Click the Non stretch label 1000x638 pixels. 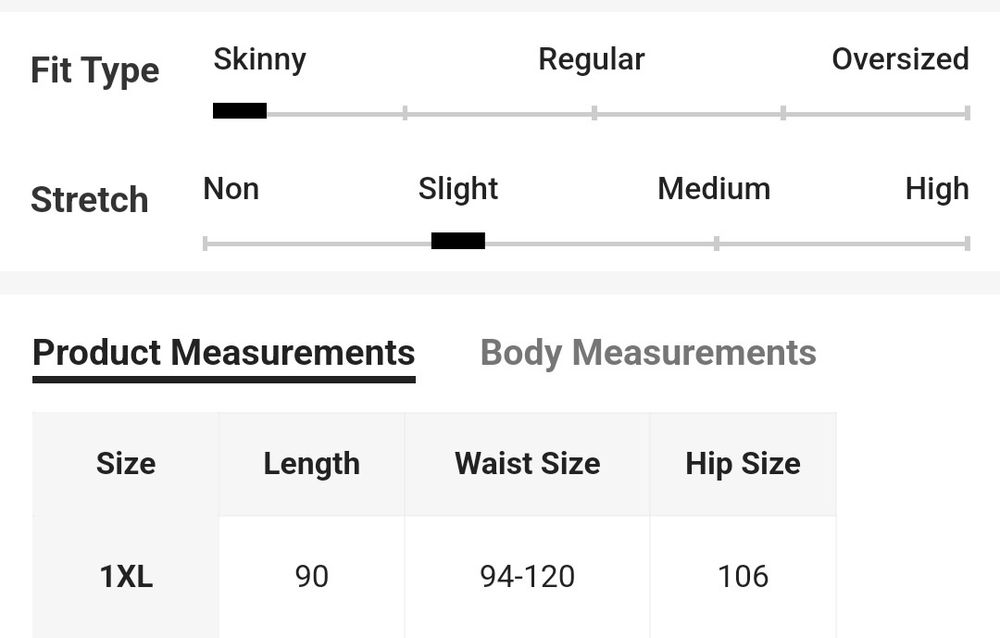pos(231,189)
